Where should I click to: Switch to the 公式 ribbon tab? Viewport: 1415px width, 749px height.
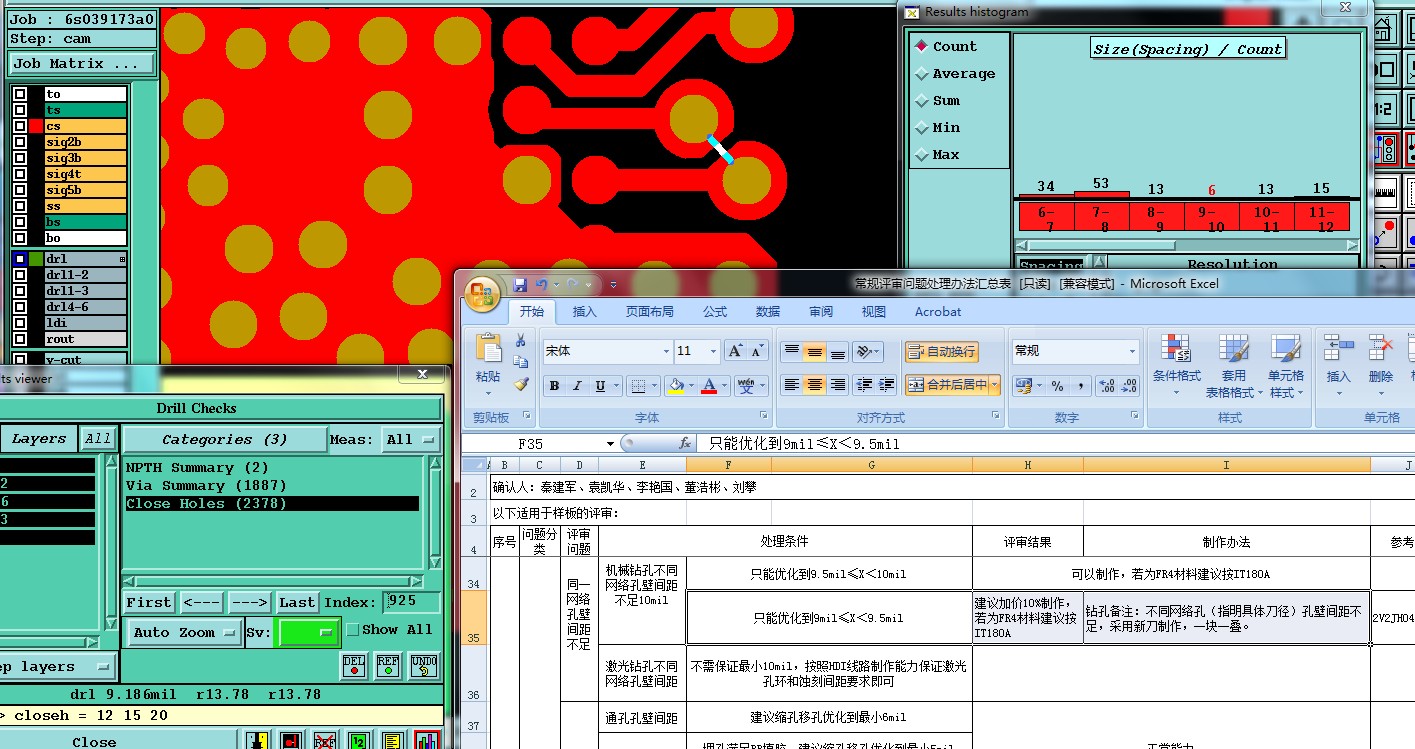(715, 312)
